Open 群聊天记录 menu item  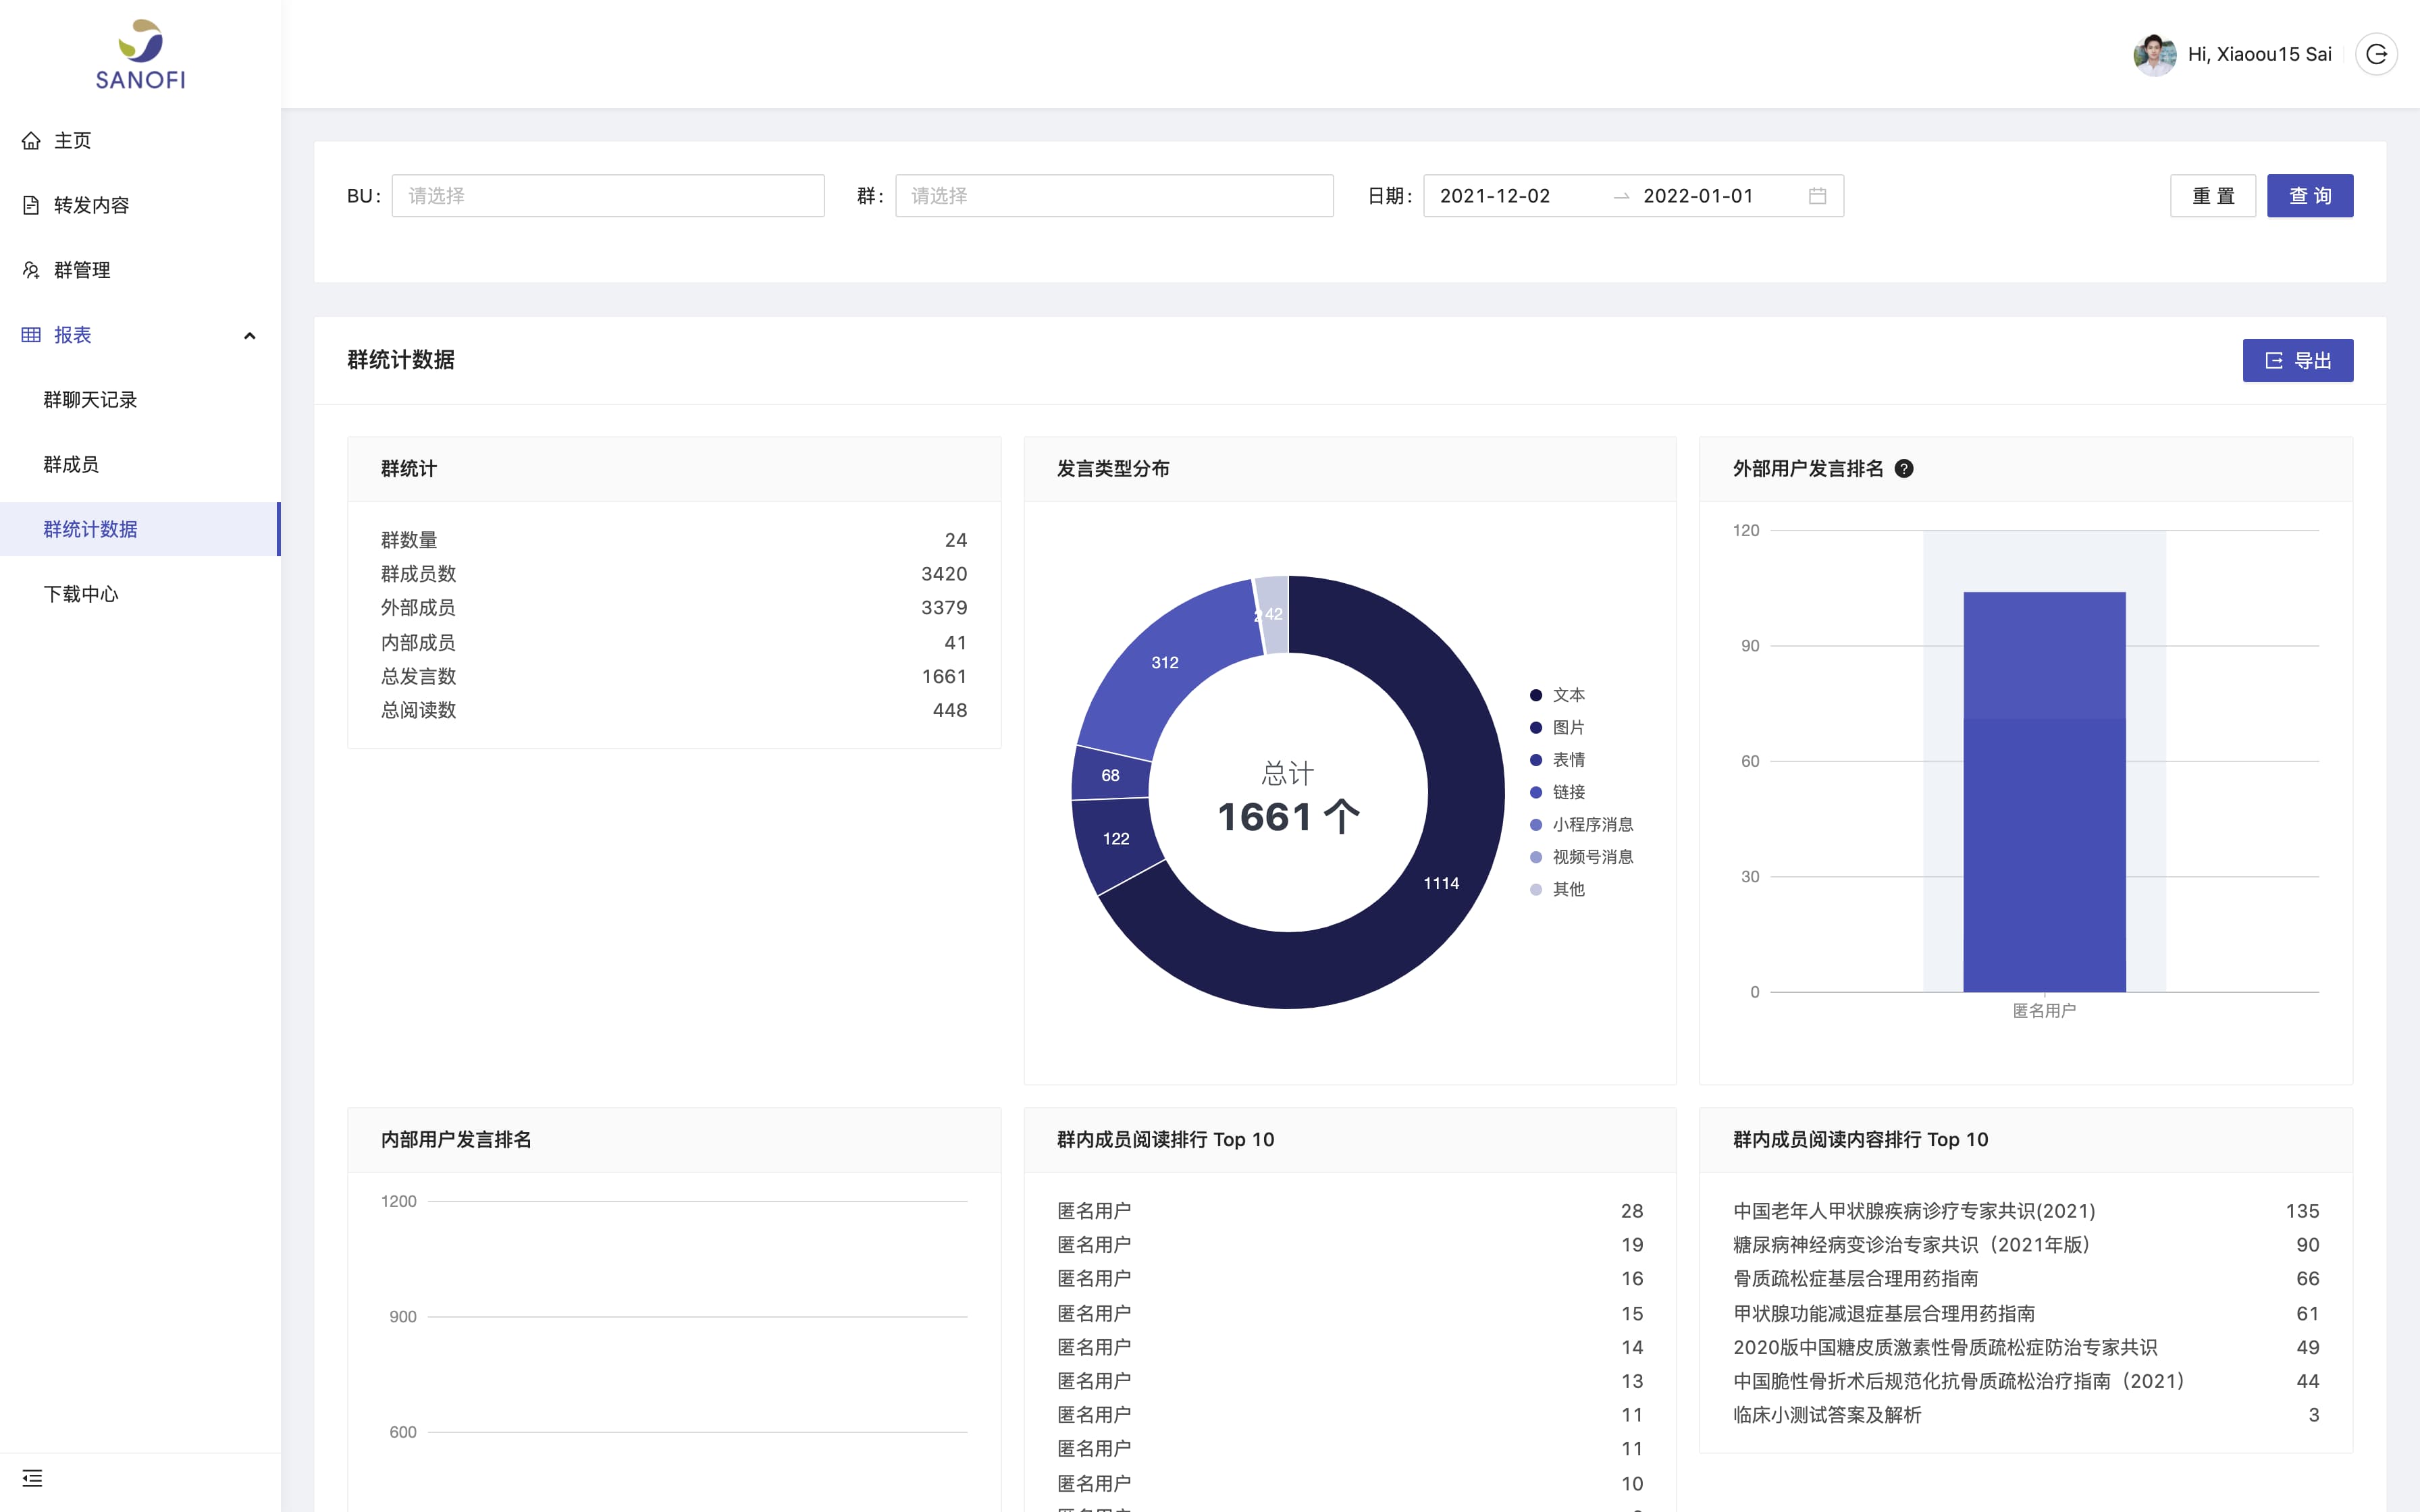(90, 400)
